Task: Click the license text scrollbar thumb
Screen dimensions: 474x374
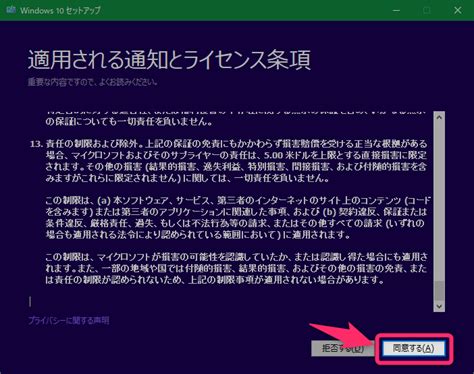Action: click(439, 290)
